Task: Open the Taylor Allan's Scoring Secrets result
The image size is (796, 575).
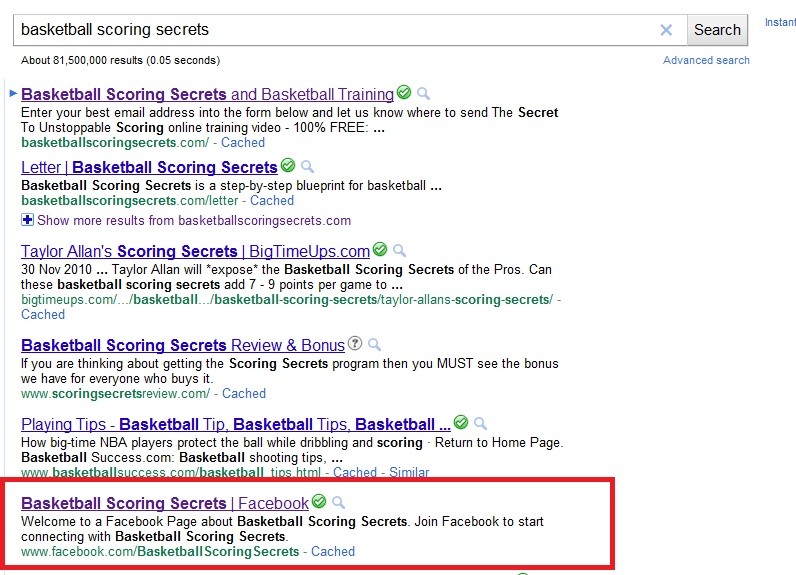Action: (x=195, y=251)
